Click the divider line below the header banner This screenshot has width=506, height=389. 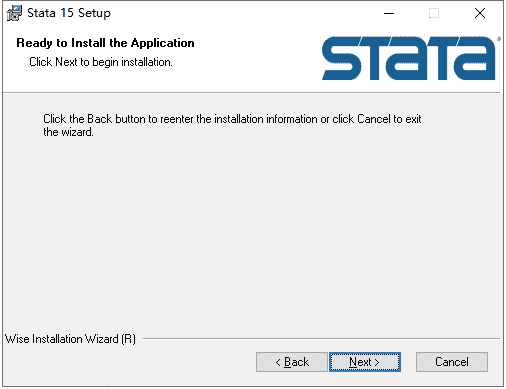pos(252,93)
